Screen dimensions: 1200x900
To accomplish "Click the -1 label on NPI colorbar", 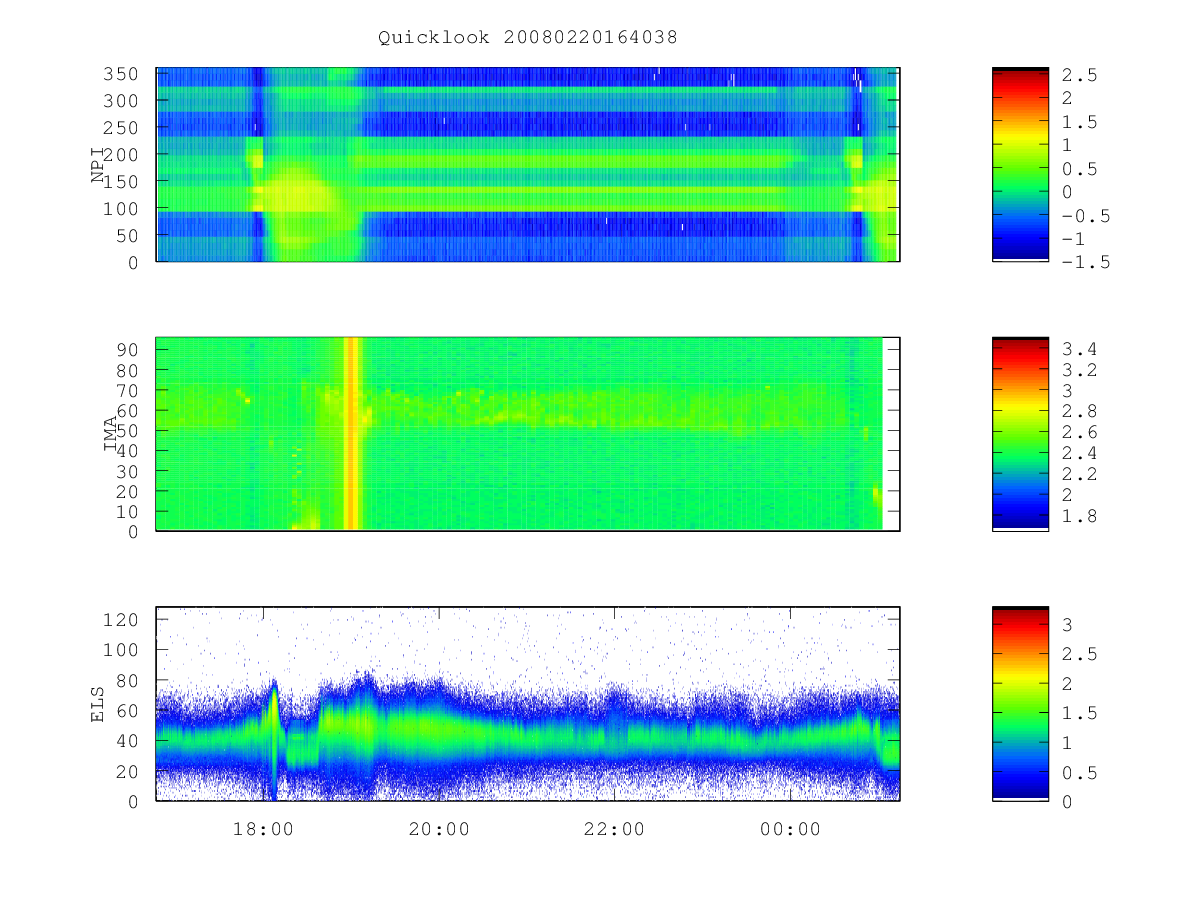I will [x=1074, y=239].
